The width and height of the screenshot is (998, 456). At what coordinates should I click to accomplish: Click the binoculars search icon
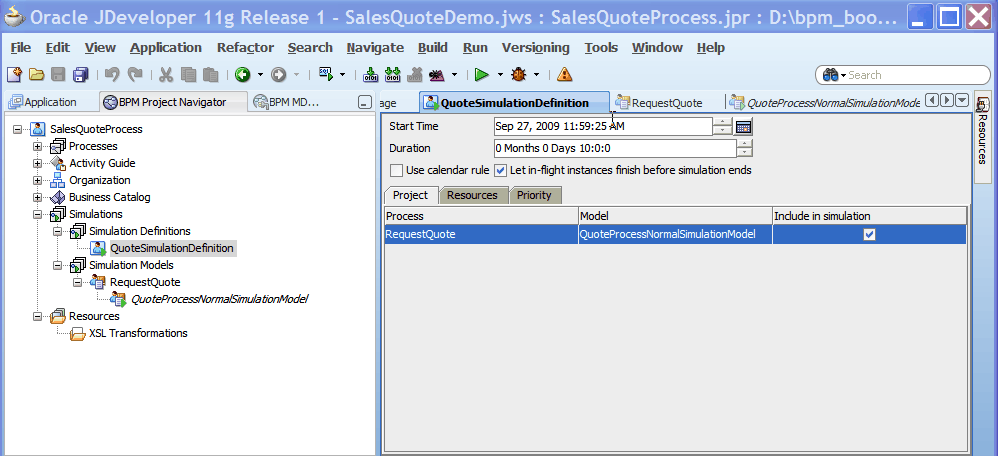[830, 75]
